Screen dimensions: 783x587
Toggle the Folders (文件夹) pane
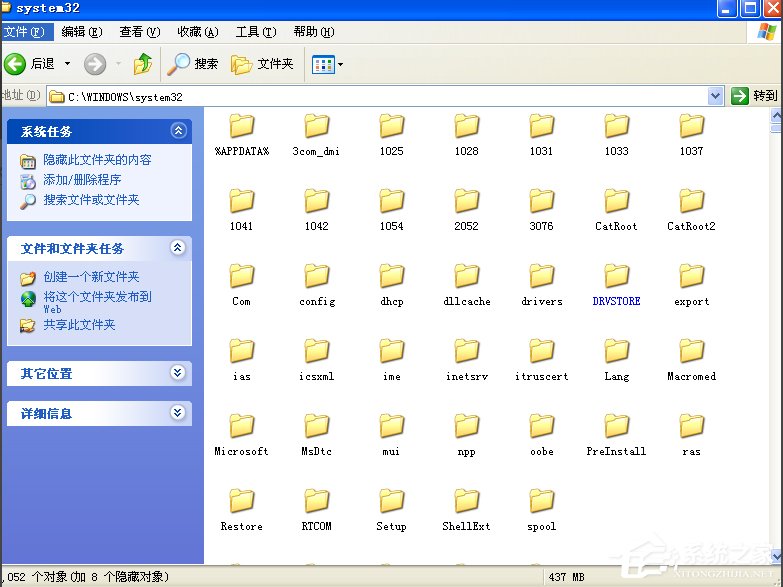(x=263, y=64)
